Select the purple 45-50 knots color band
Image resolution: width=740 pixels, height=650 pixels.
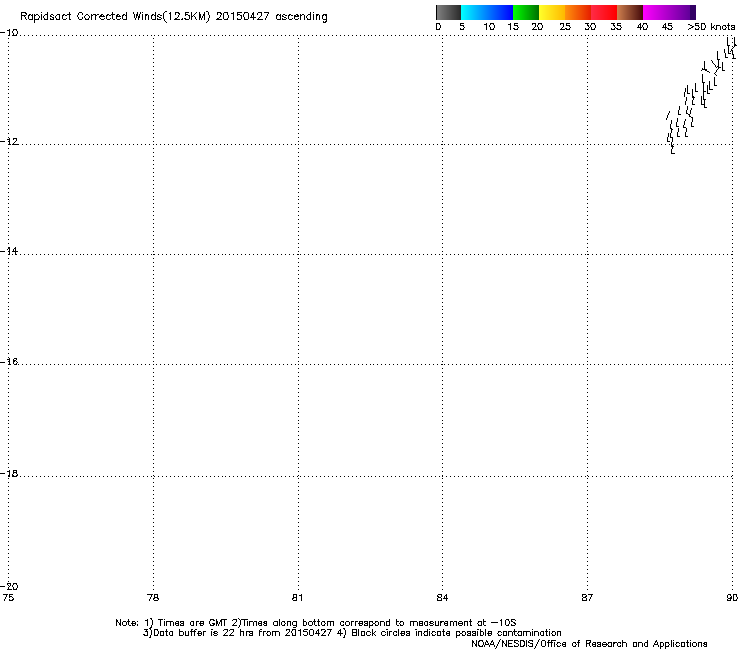pos(682,12)
